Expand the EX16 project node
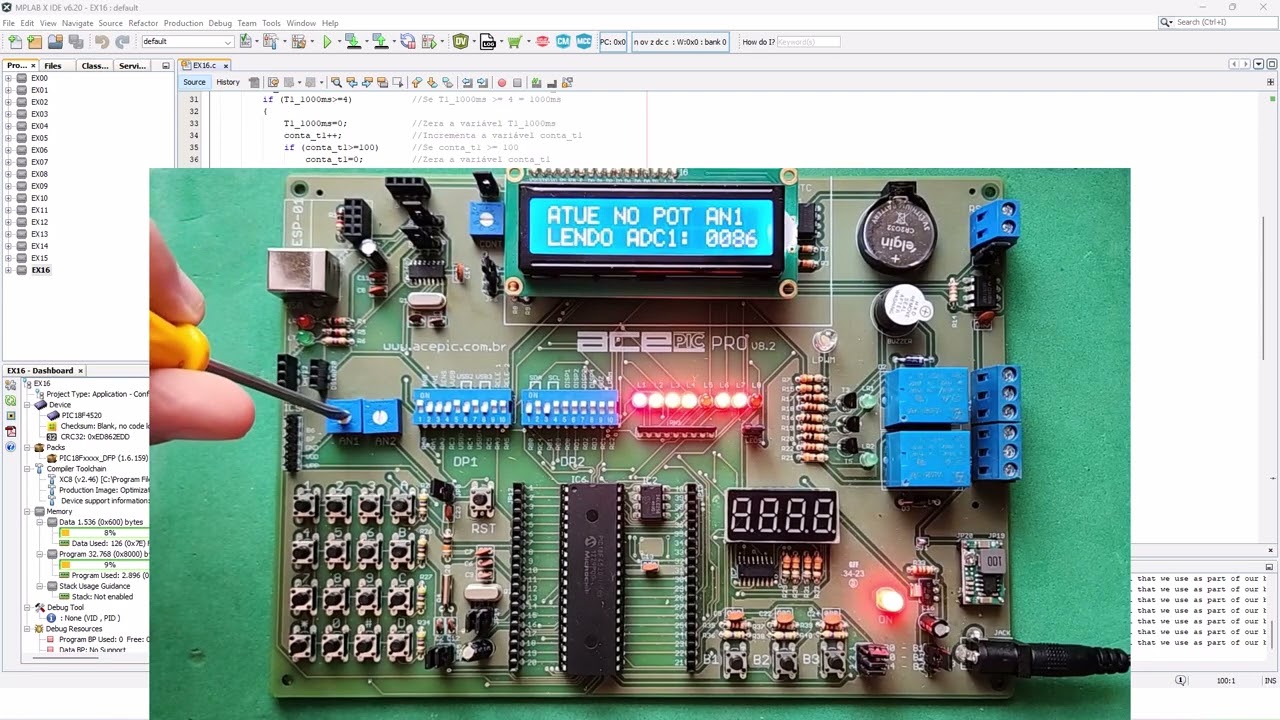 [x=9, y=270]
